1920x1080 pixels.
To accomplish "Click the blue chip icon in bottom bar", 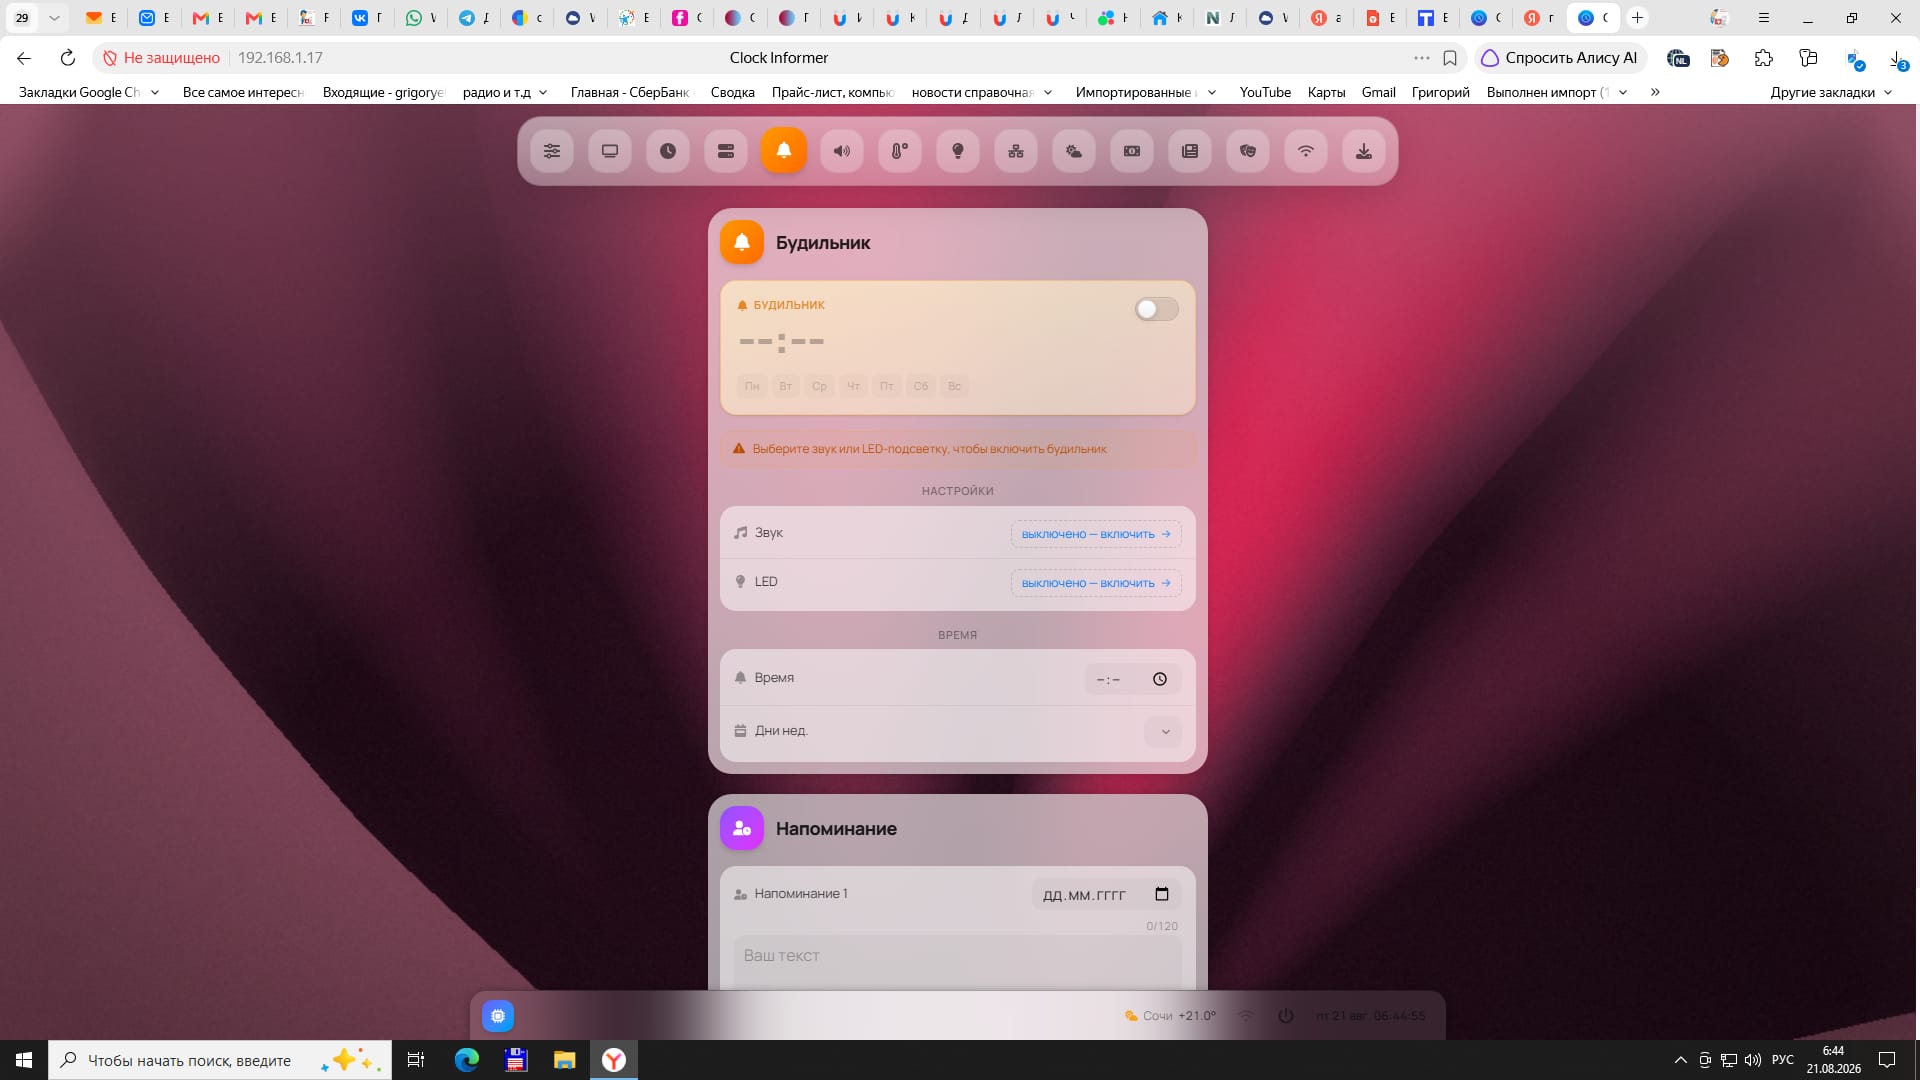I will (x=498, y=1016).
